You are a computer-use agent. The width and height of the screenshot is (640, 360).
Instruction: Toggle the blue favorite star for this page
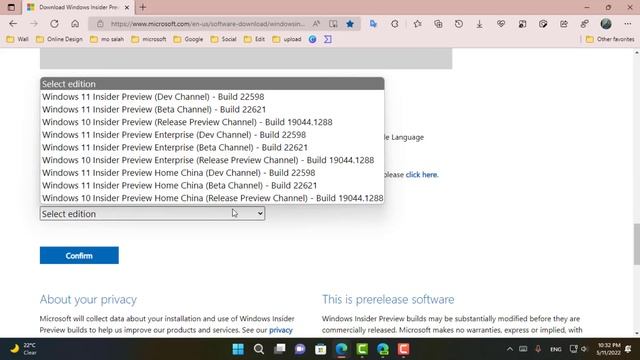click(x=350, y=24)
